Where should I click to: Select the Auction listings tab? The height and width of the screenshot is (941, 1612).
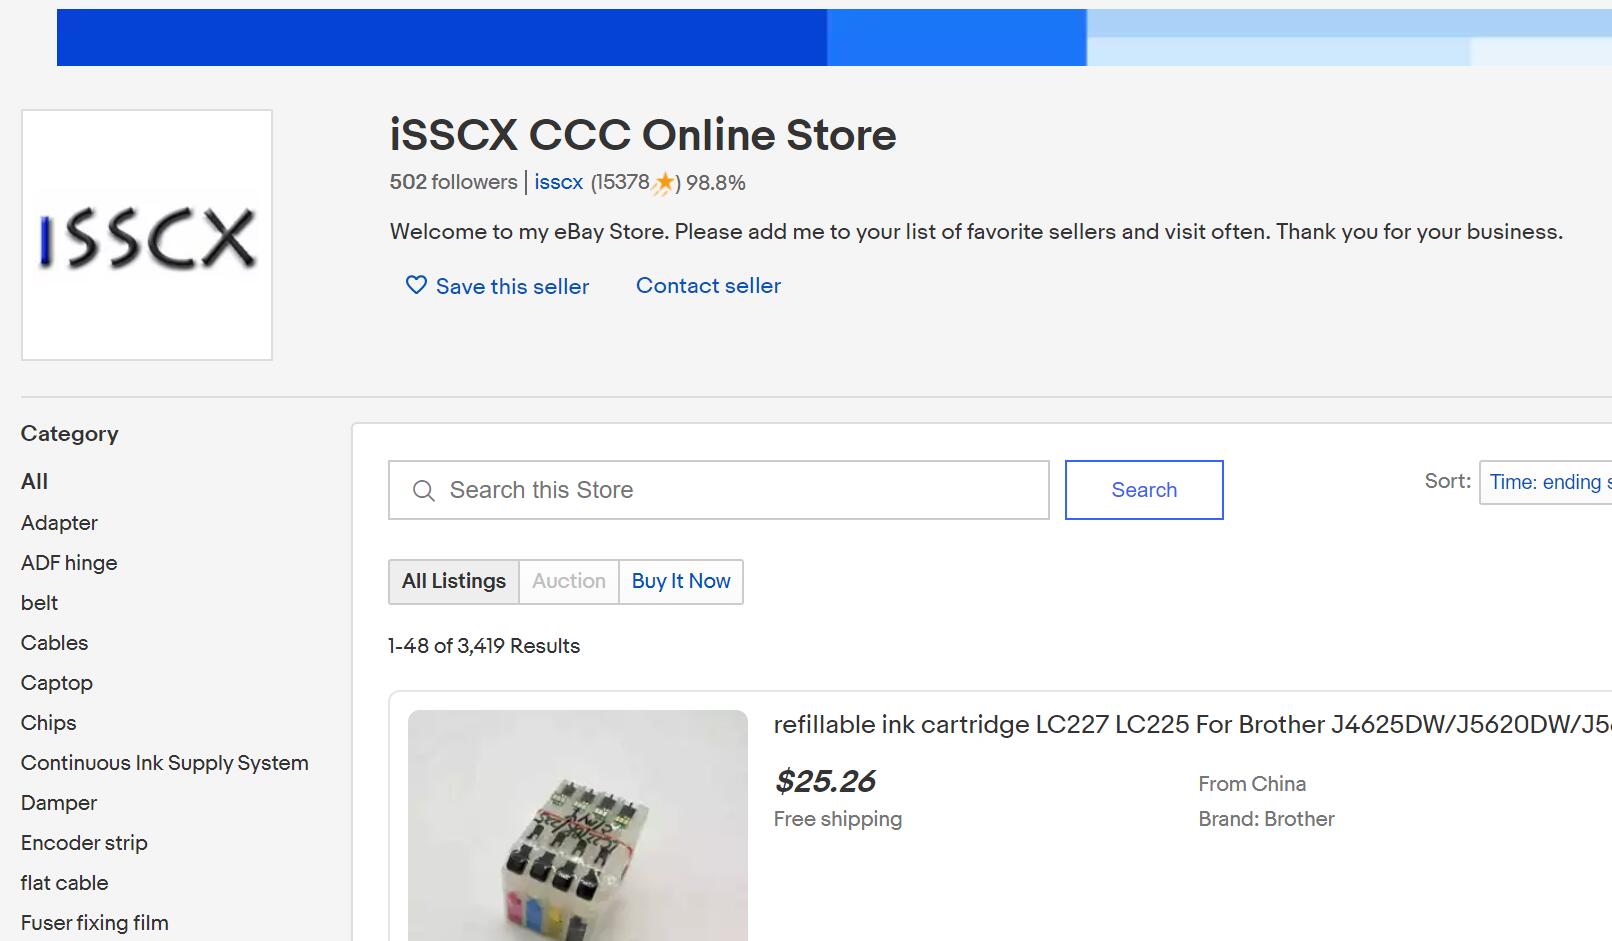point(569,581)
